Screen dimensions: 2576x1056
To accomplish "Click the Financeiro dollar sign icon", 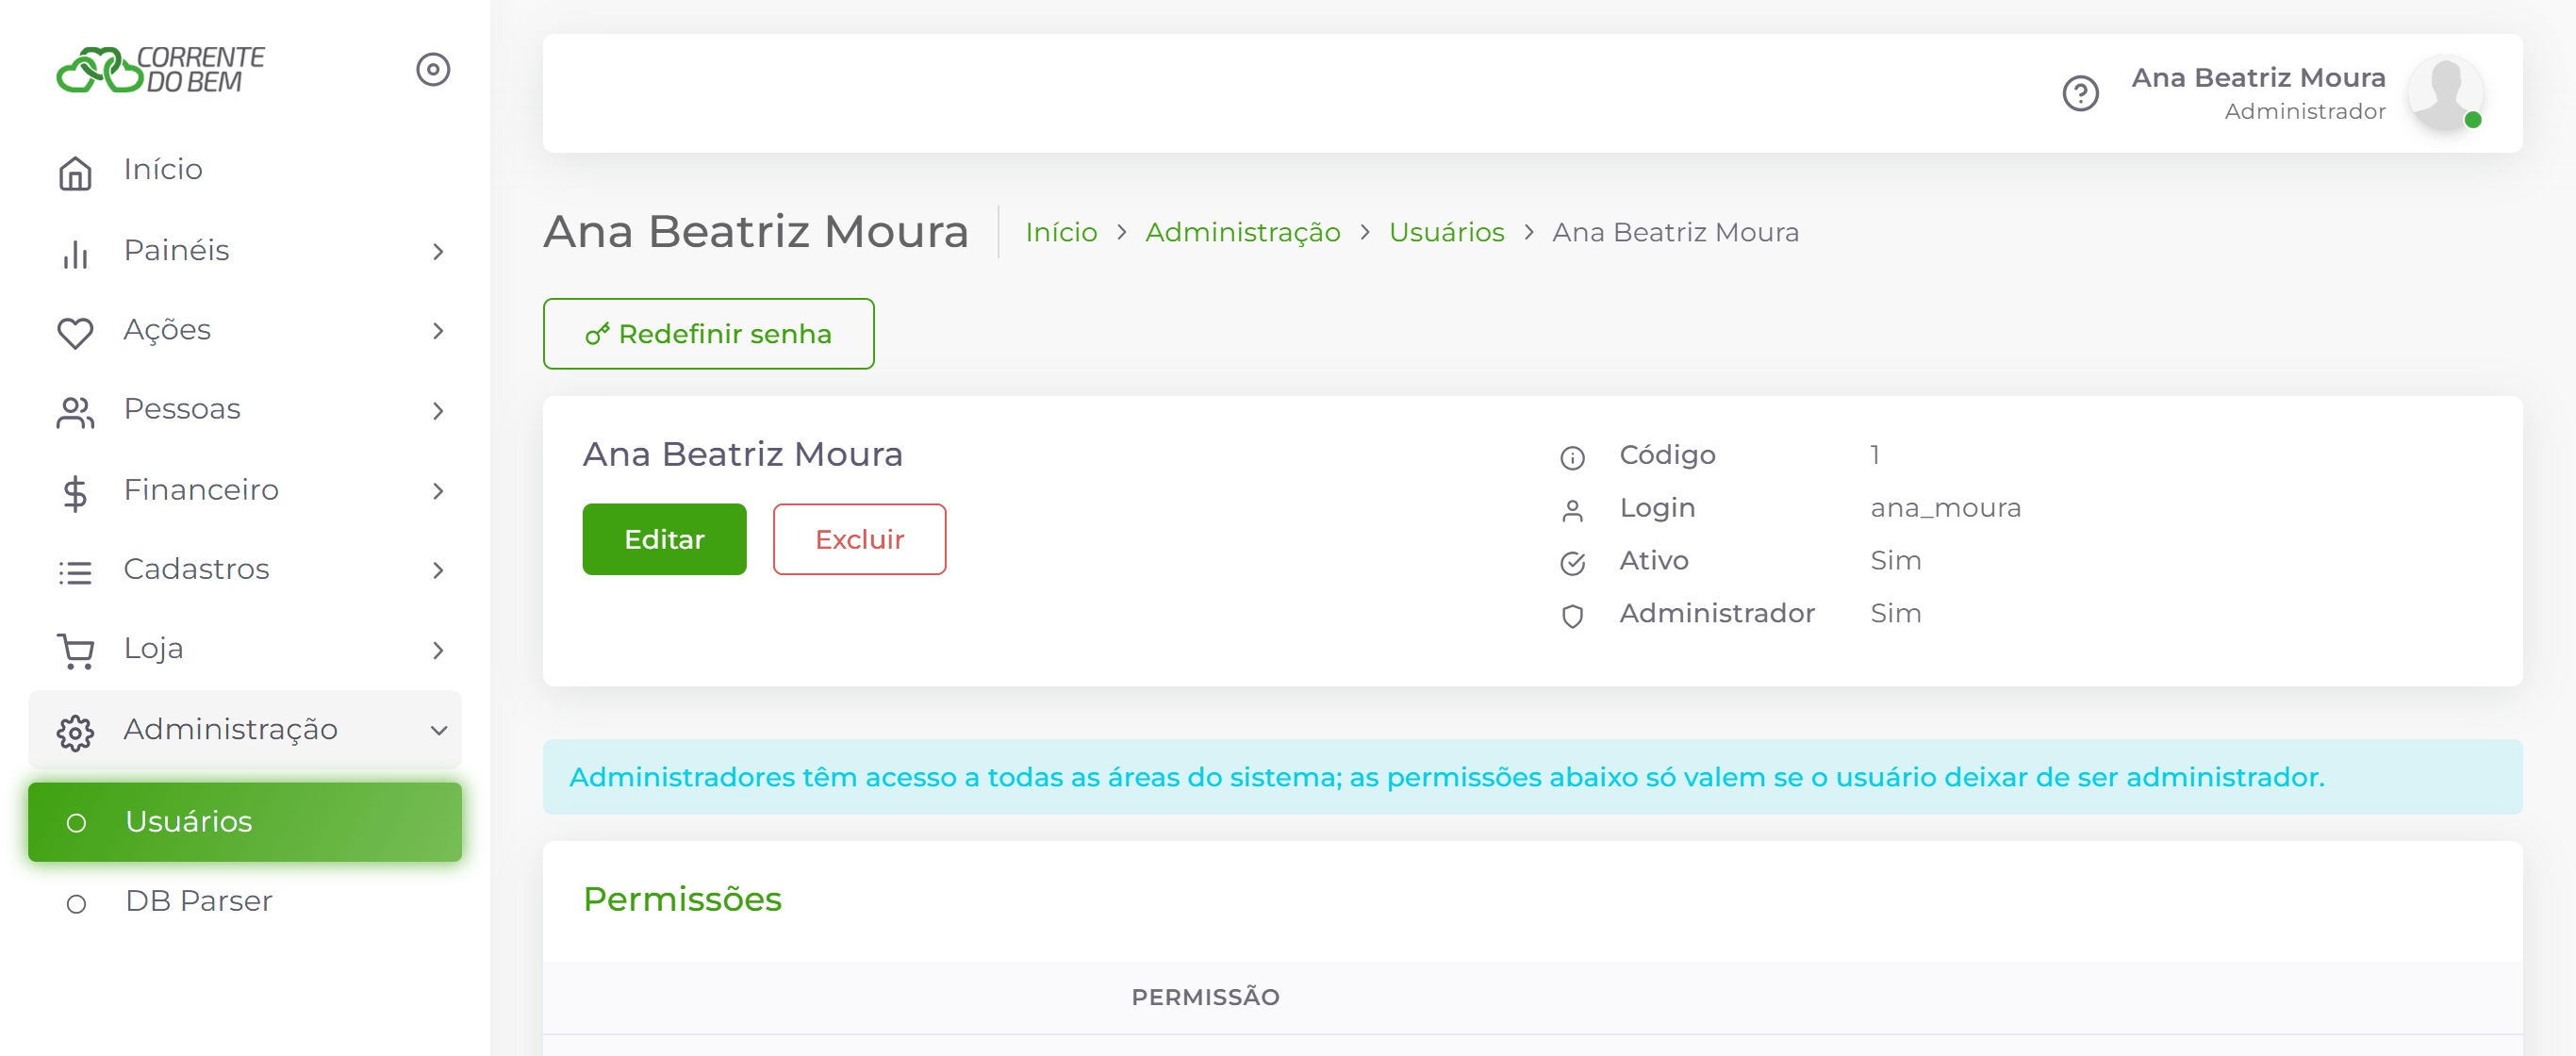I will coord(75,493).
